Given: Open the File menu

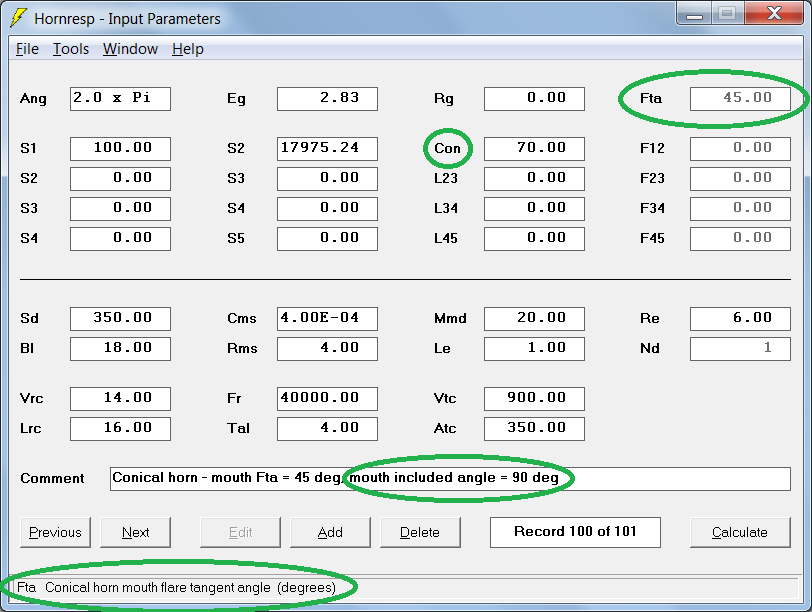Looking at the screenshot, I should pos(27,49).
